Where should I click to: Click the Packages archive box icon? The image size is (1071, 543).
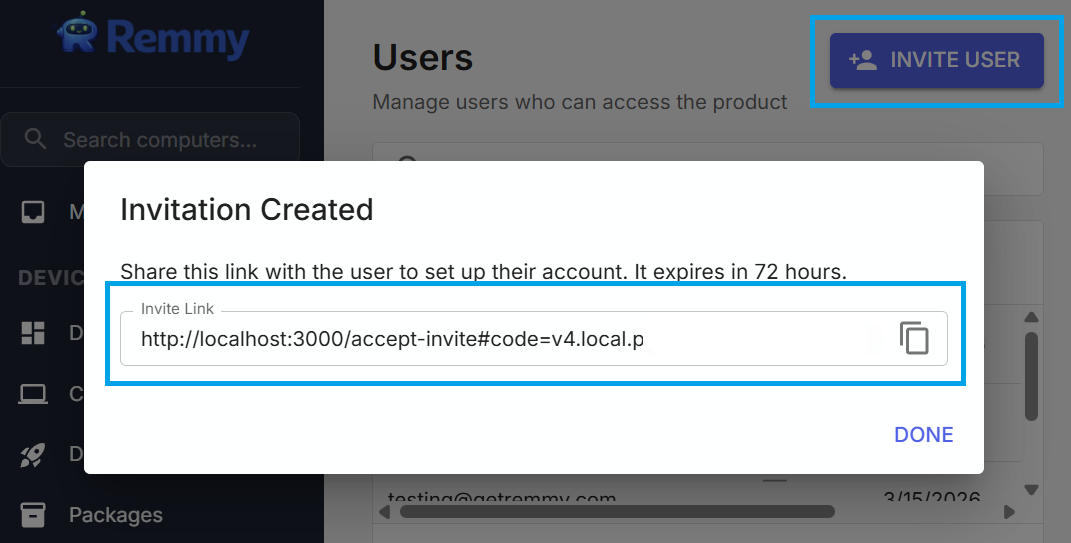pyautogui.click(x=33, y=515)
